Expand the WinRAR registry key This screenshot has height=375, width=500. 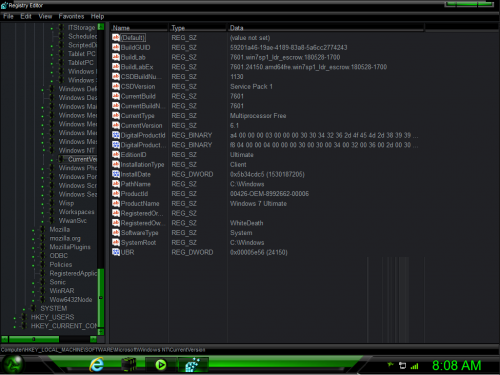point(33,292)
